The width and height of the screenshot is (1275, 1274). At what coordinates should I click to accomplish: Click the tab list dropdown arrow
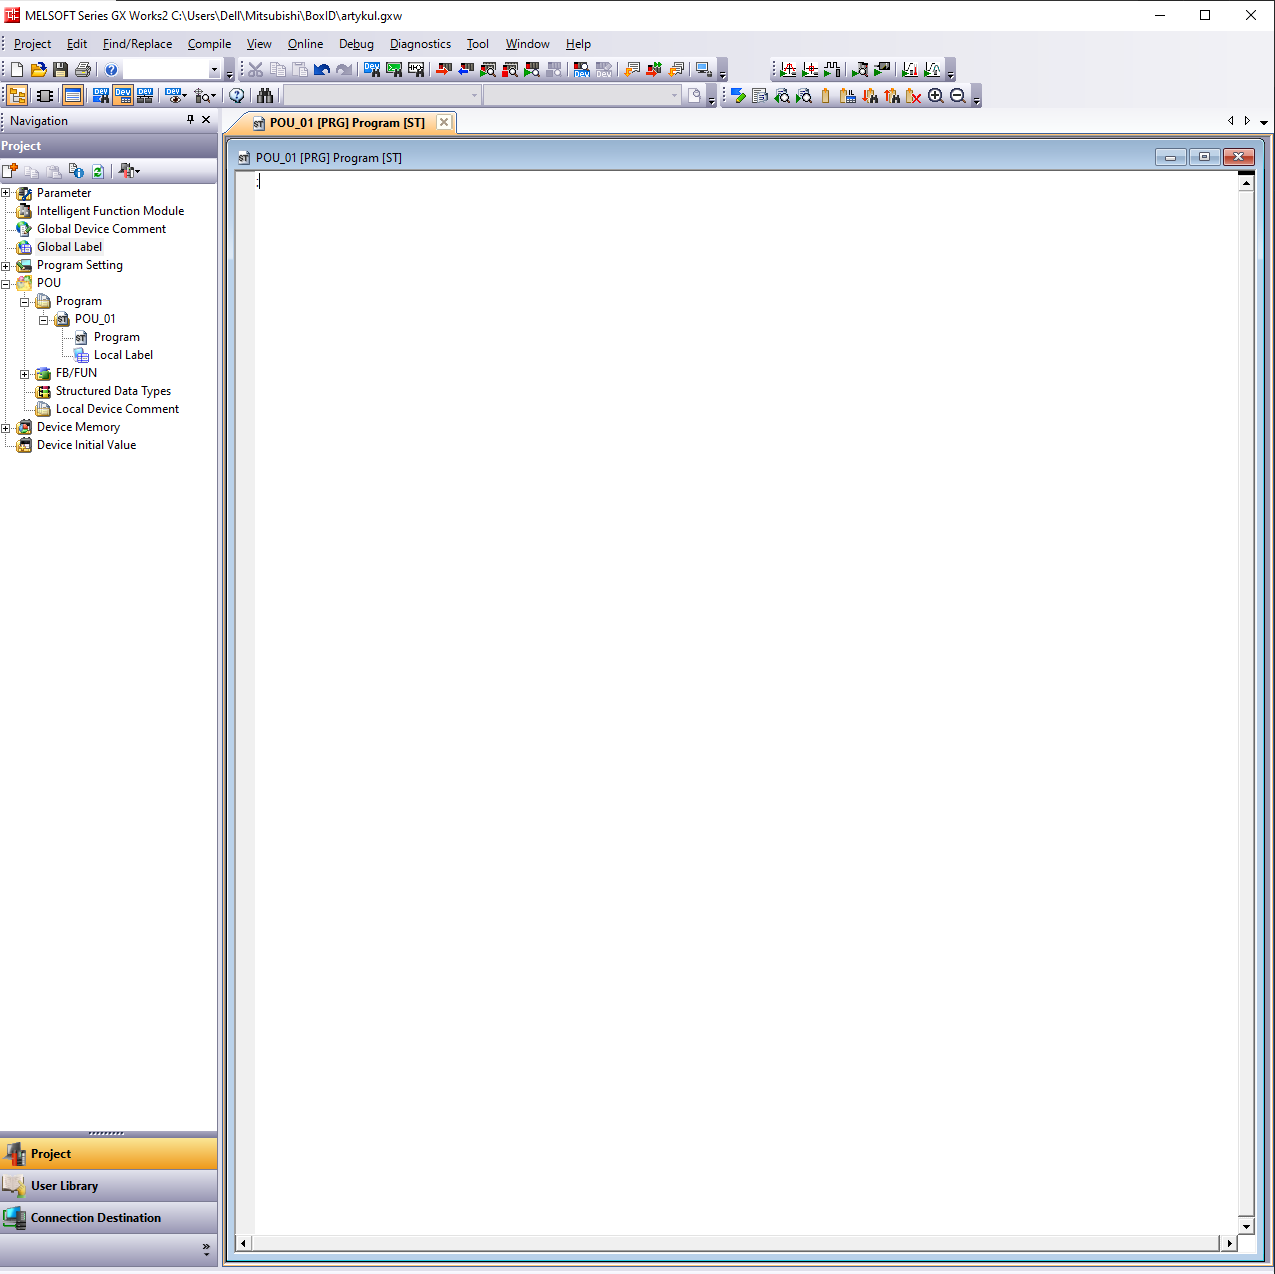point(1264,122)
